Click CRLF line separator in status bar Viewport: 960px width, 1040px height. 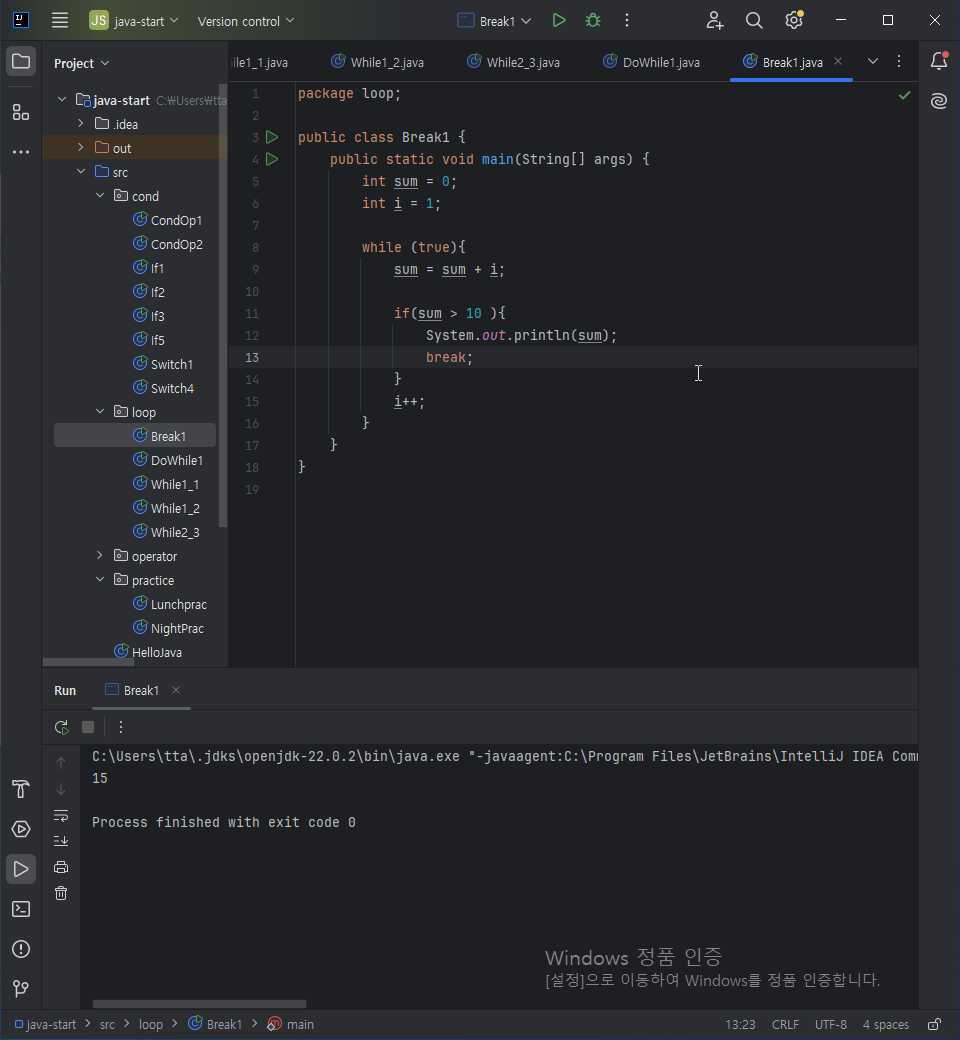786,1025
